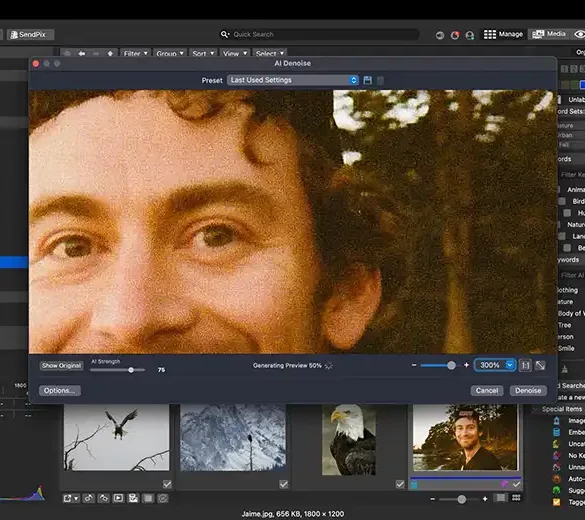Click the minus icon left of the preview zoom slider

tap(414, 365)
